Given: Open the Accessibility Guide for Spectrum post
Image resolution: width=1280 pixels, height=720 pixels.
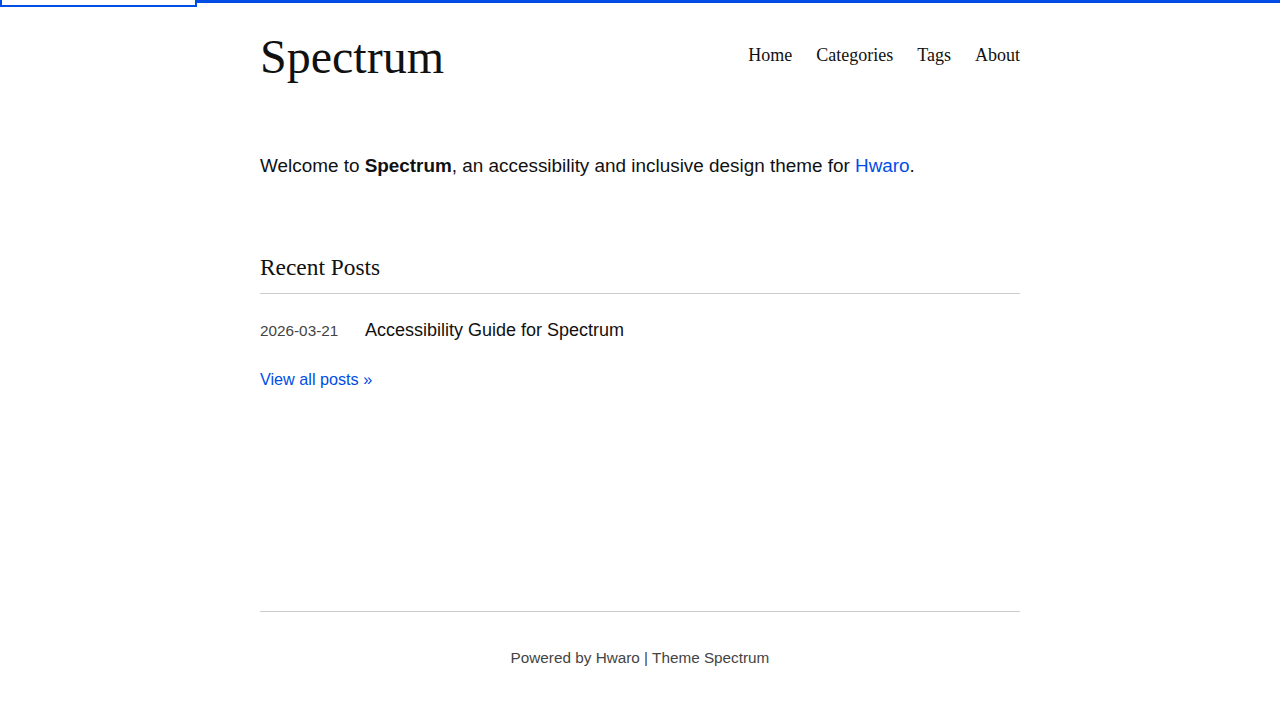Looking at the screenshot, I should [x=494, y=330].
